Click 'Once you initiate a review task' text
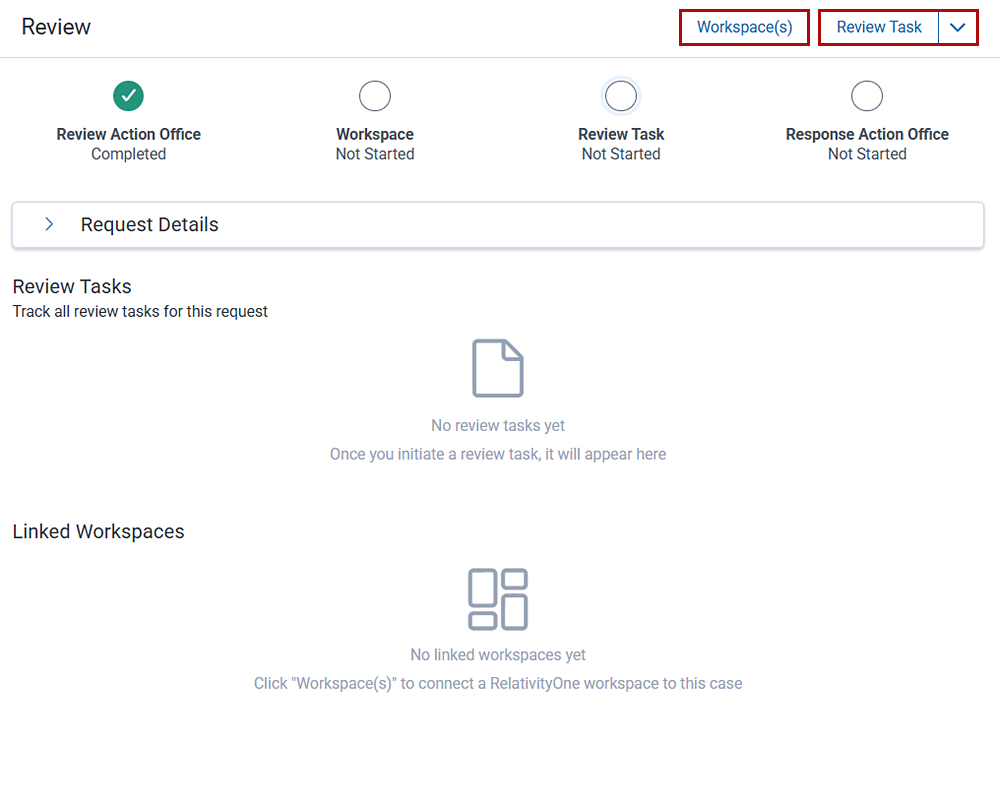 coord(498,454)
